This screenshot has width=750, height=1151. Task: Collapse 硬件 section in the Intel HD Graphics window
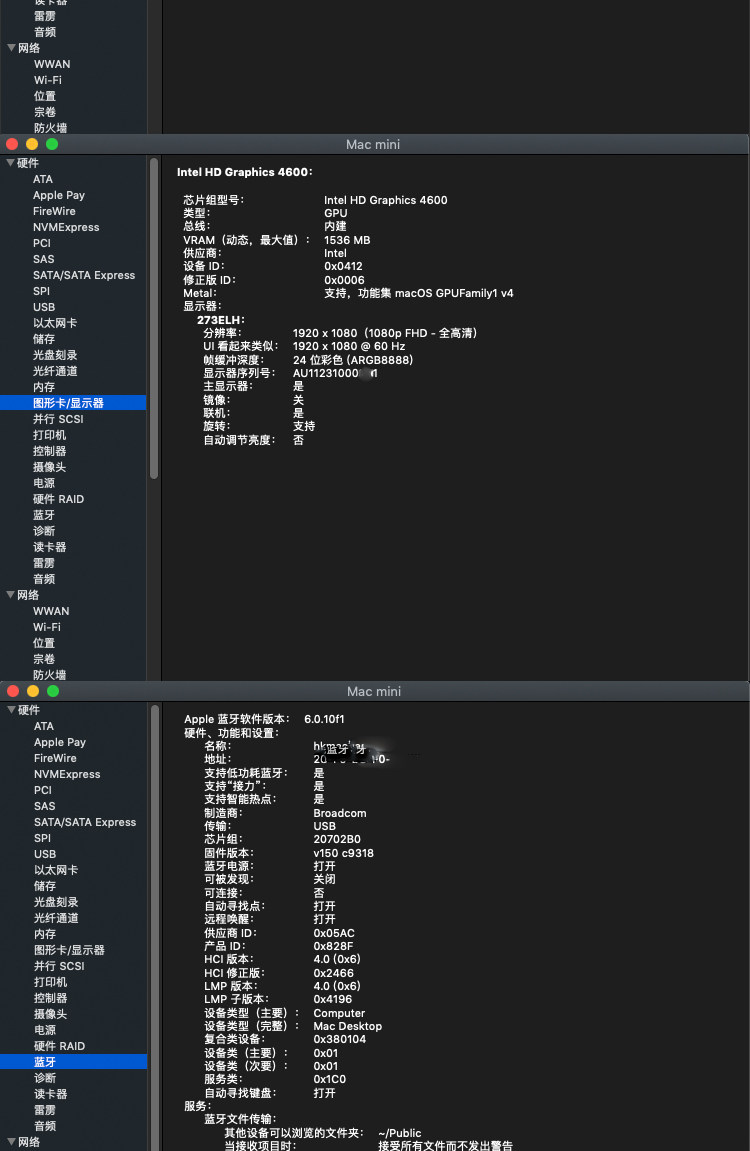point(11,163)
